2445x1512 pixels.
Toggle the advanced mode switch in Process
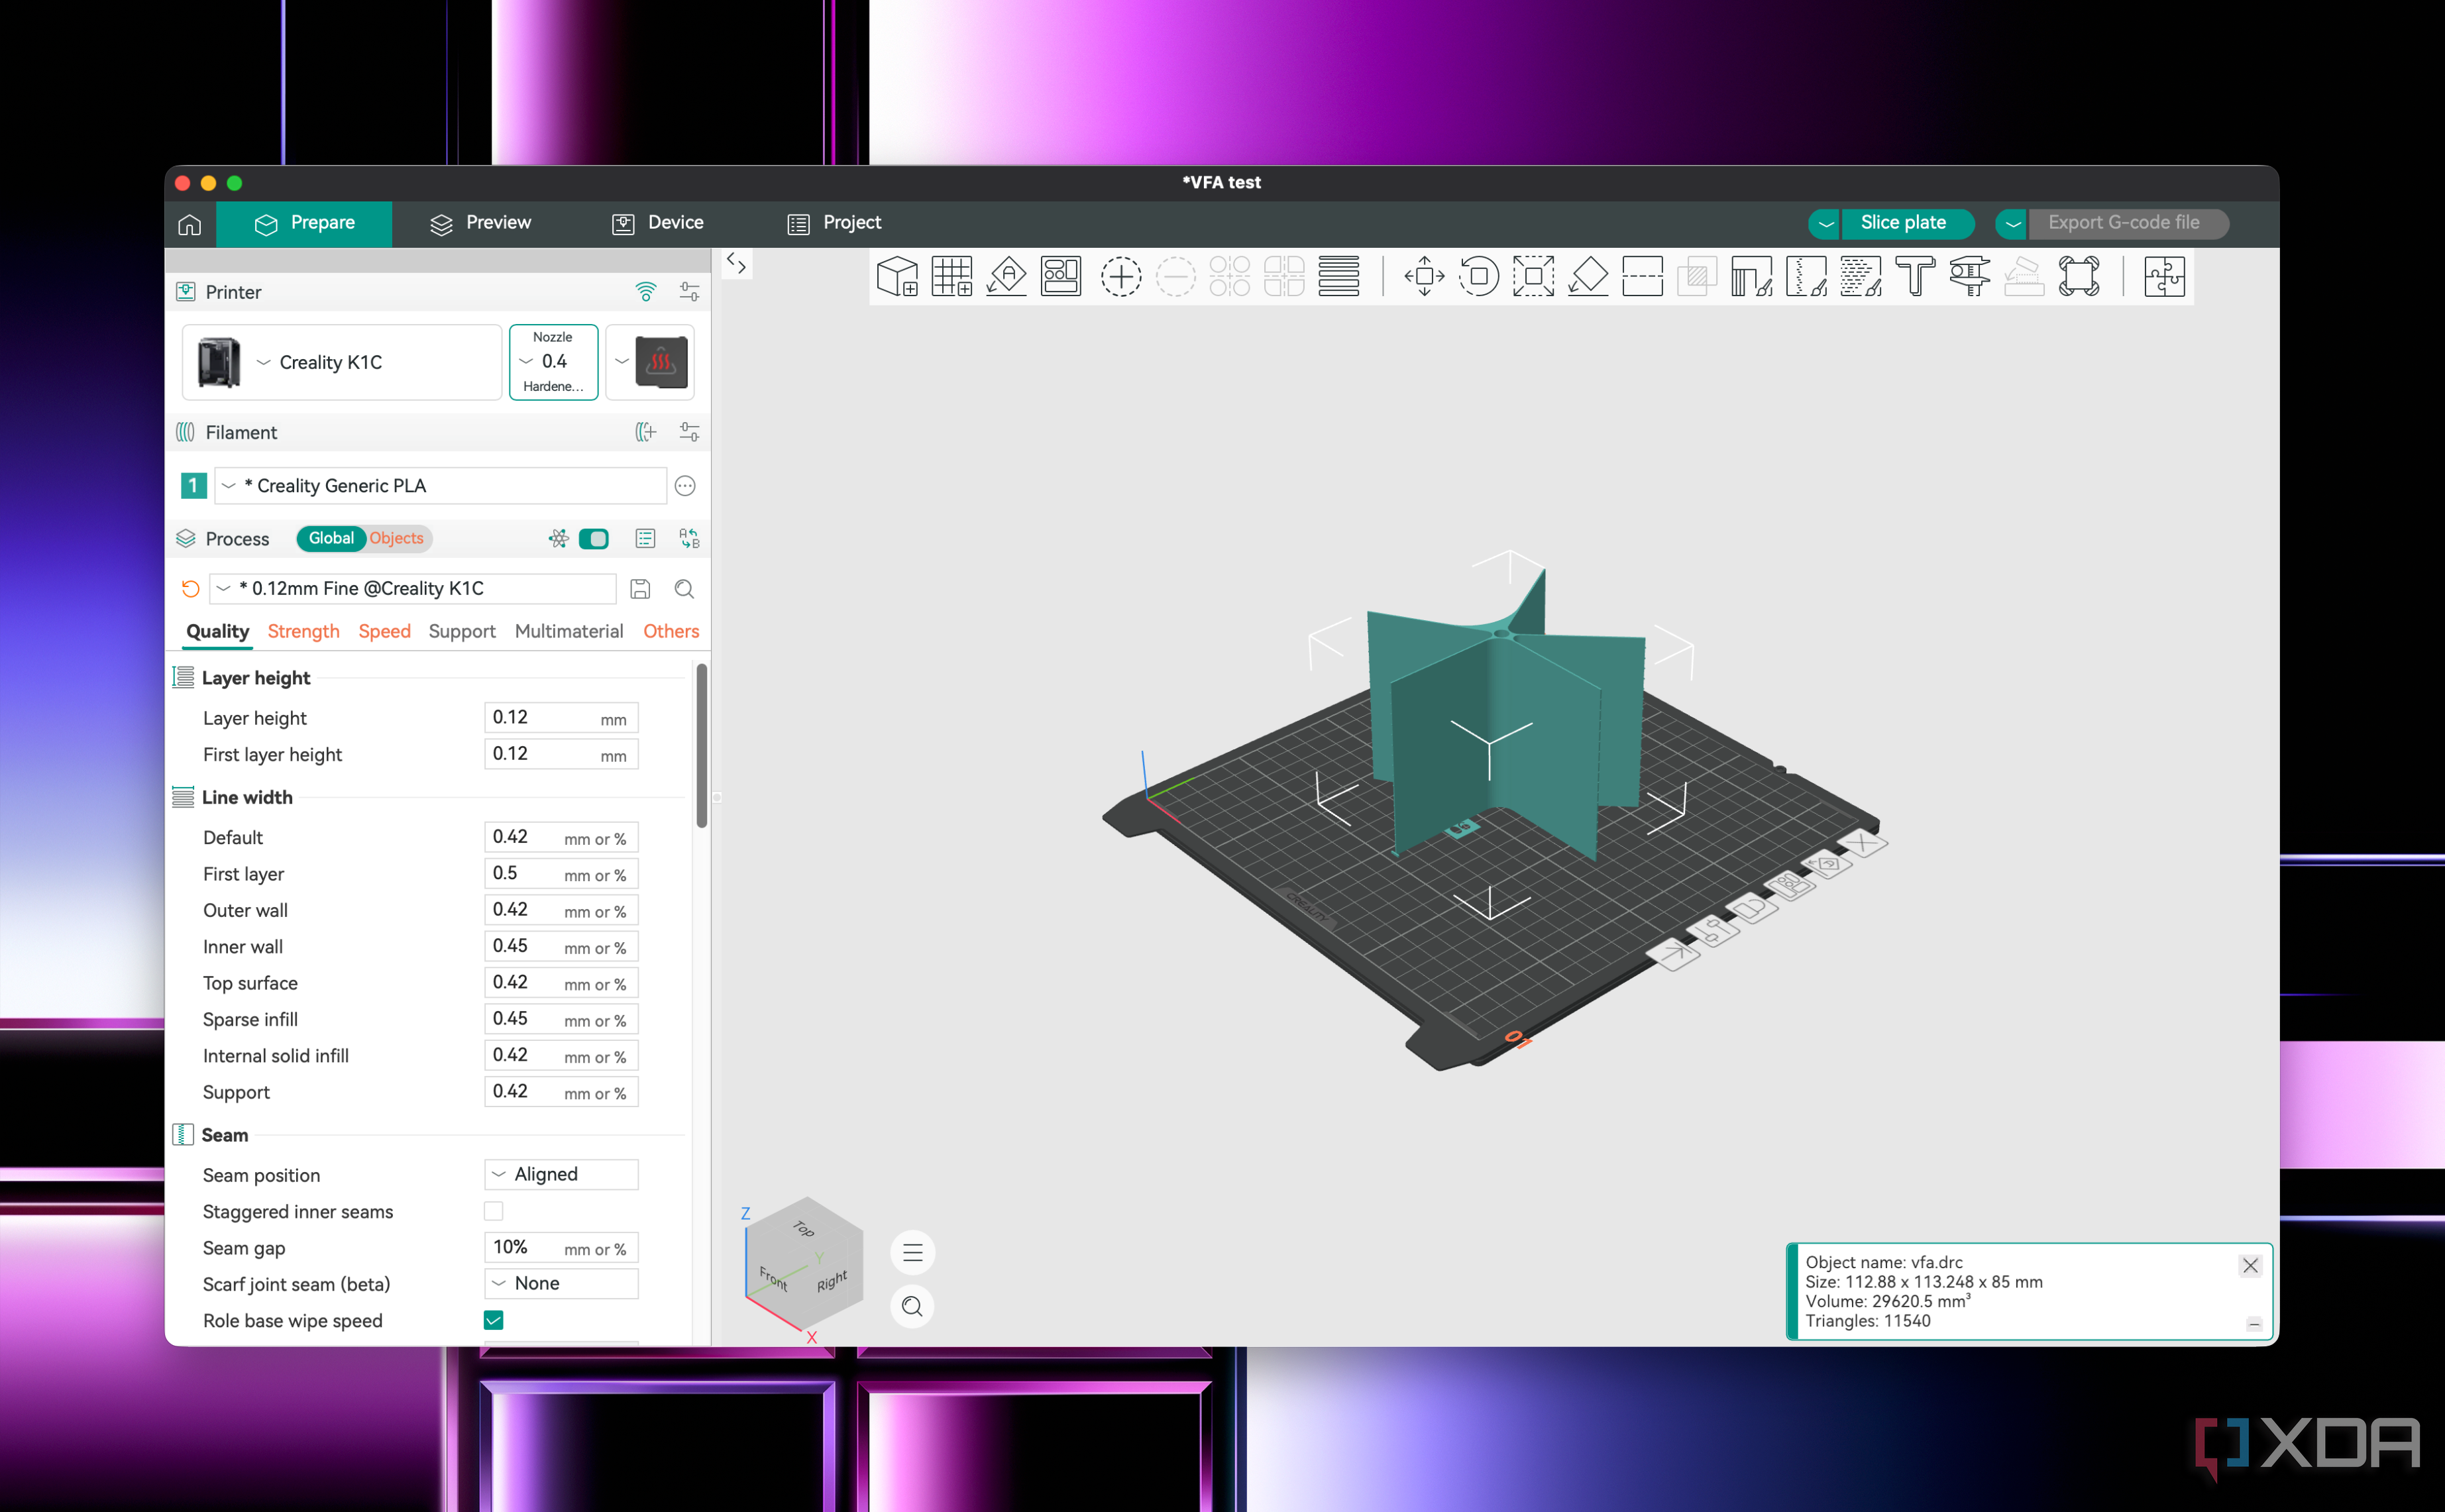pos(594,539)
